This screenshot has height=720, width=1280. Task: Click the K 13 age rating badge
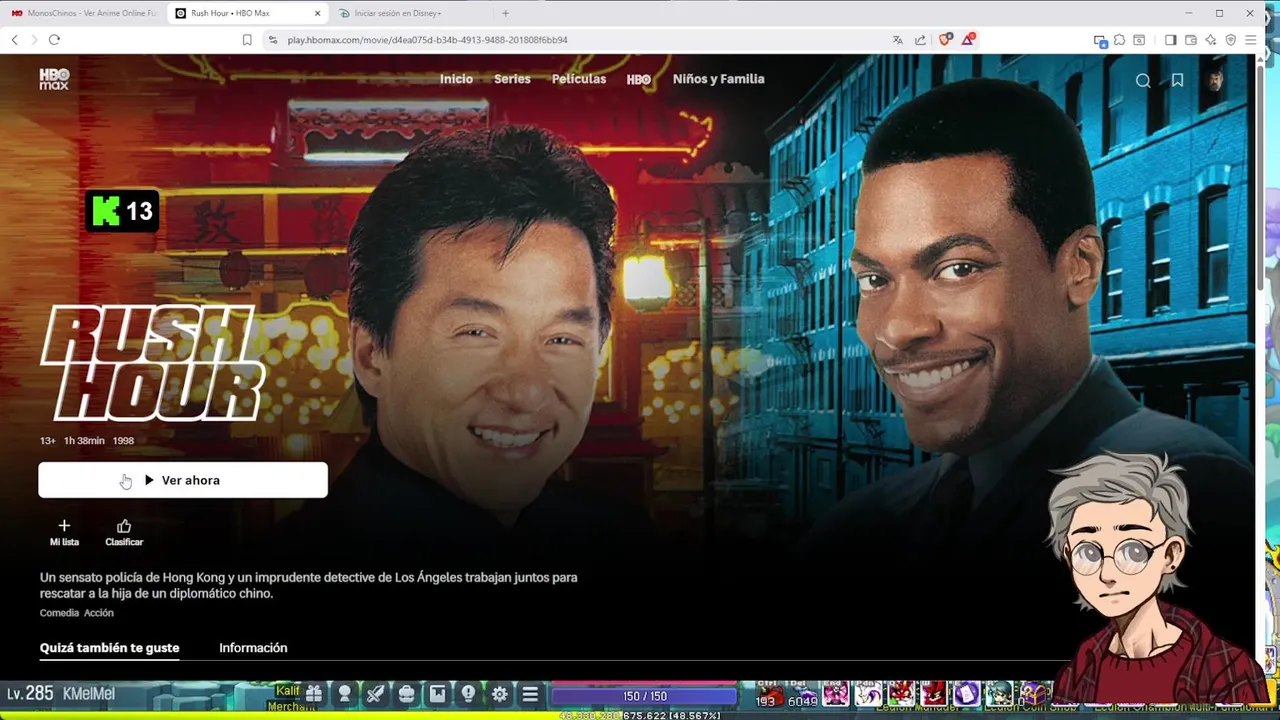tap(122, 211)
